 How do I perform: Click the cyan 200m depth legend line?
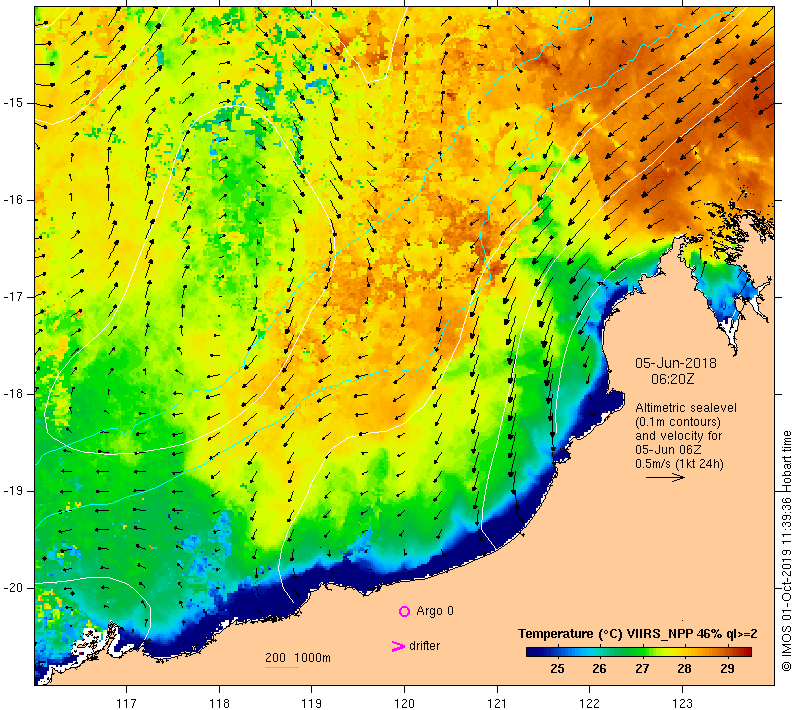point(282,667)
